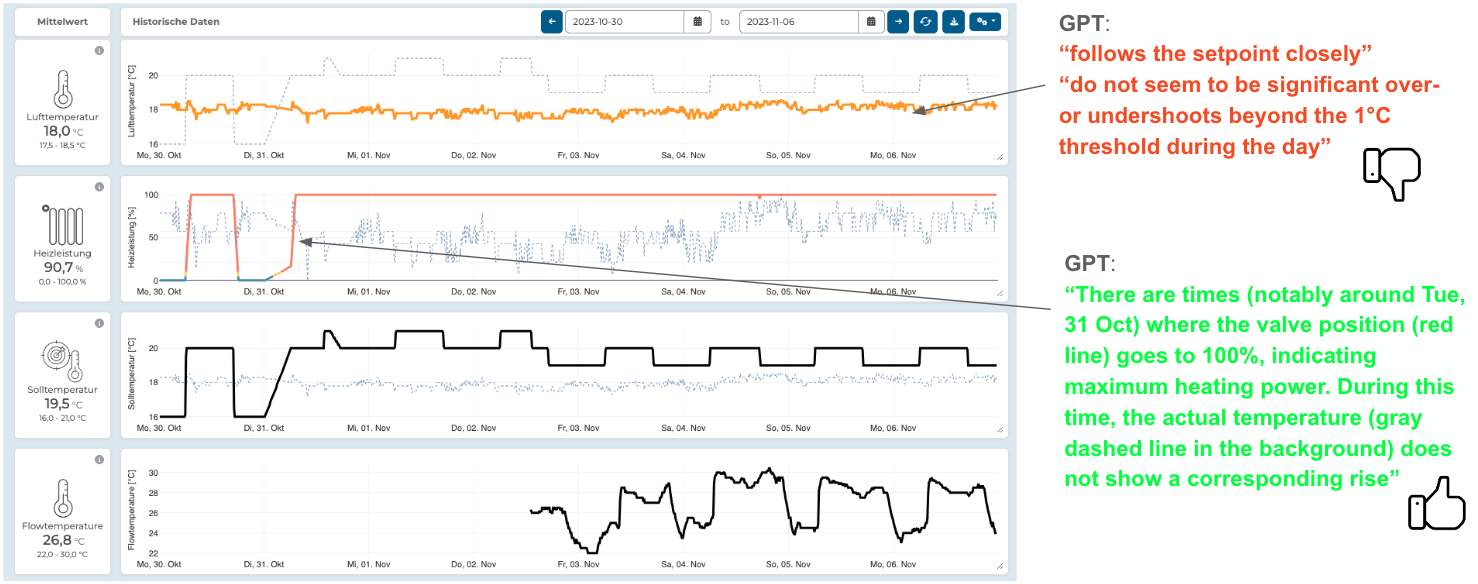Image resolution: width=1478 pixels, height=584 pixels.
Task: Click the Flowtemperature card label
Action: click(x=62, y=526)
